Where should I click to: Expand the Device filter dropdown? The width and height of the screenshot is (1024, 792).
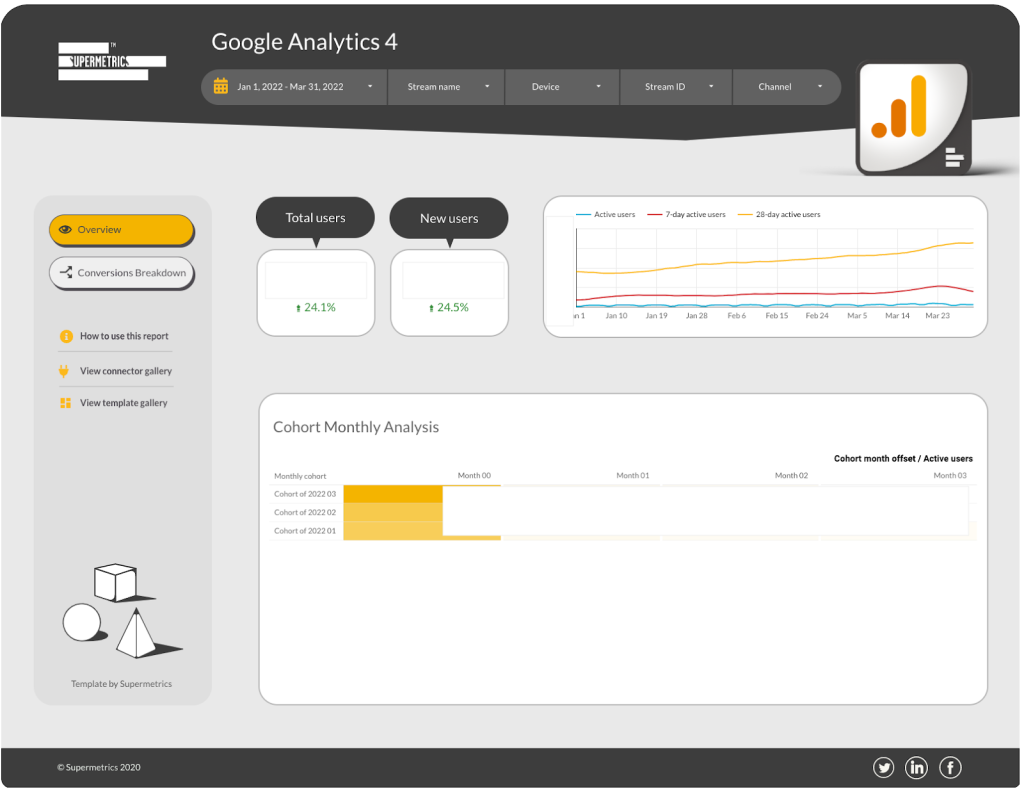click(562, 87)
